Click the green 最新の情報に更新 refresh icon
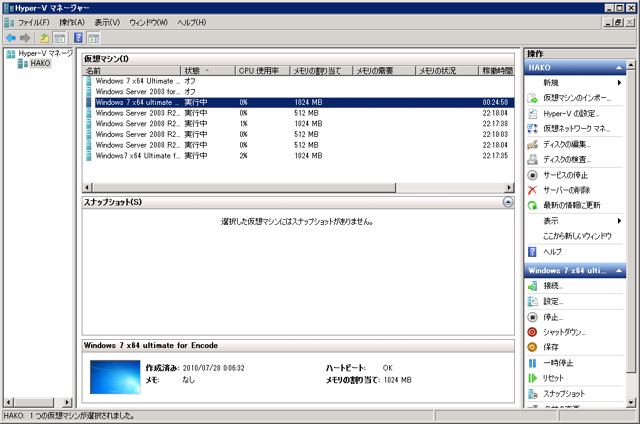The width and height of the screenshot is (640, 424). [x=532, y=205]
